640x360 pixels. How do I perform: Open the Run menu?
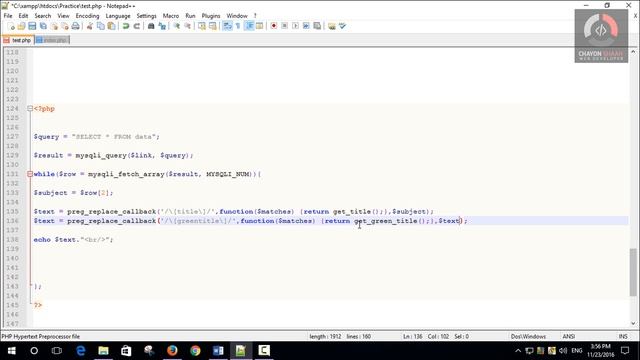[190, 16]
